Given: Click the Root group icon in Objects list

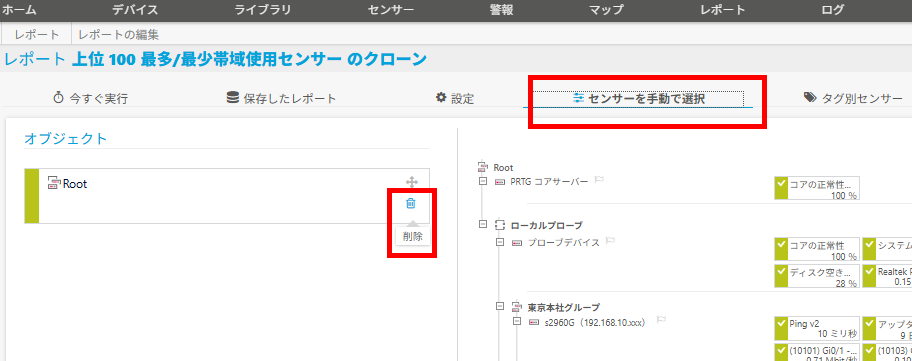Looking at the screenshot, I should (x=54, y=184).
